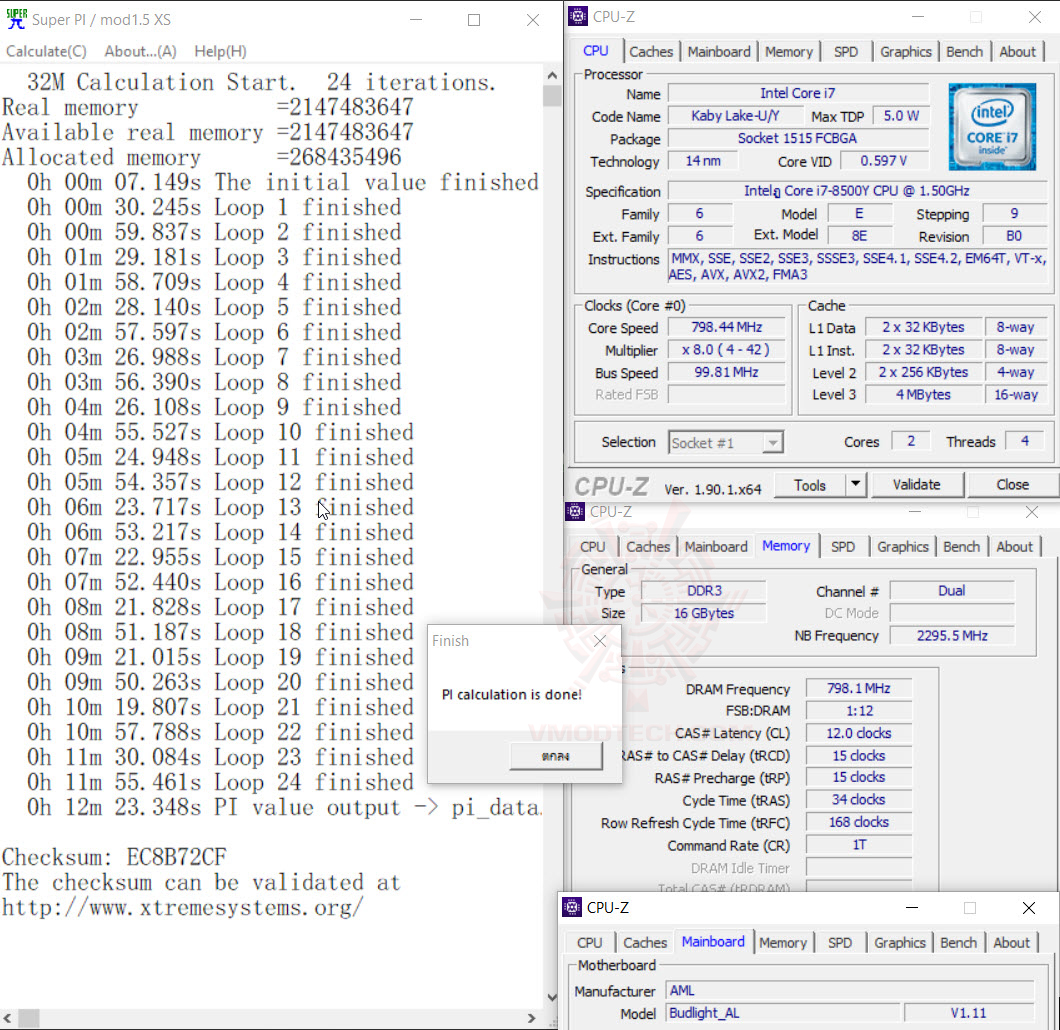1060x1030 pixels.
Task: Switch to SPD tab in top CPU-Z window
Action: (x=845, y=52)
